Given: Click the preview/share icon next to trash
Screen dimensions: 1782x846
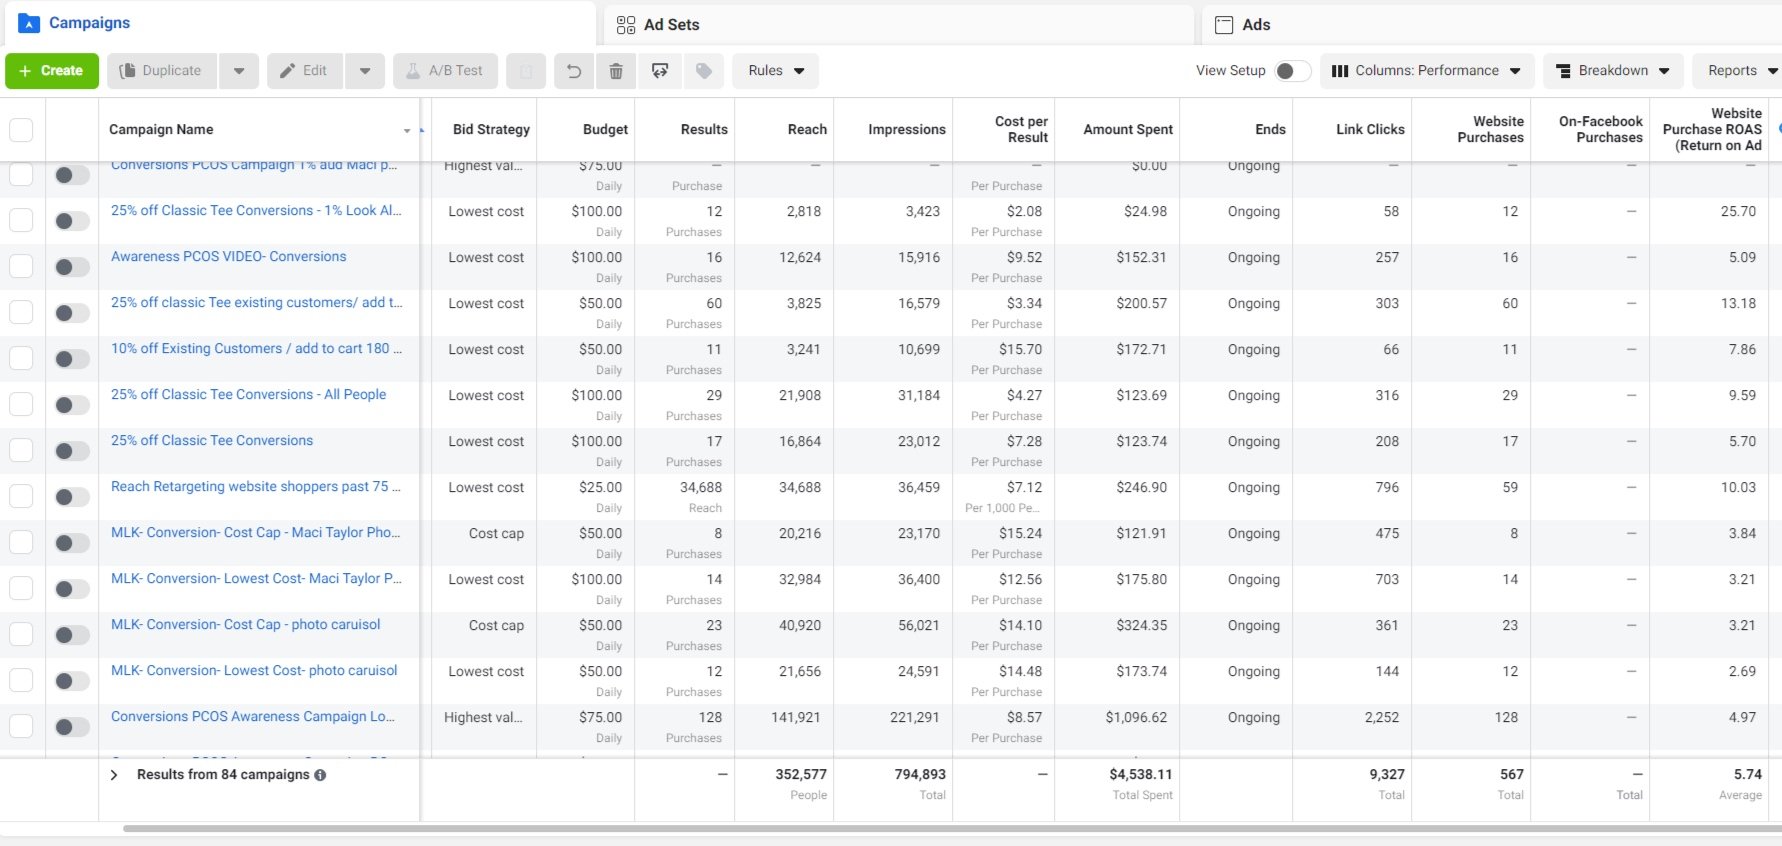Looking at the screenshot, I should coord(660,71).
